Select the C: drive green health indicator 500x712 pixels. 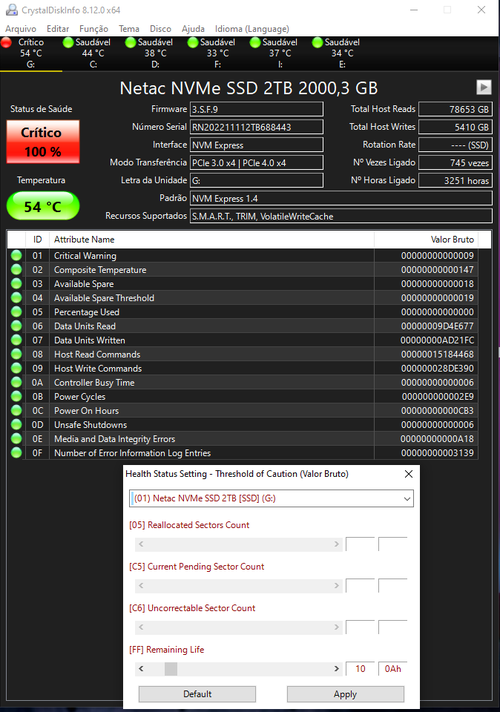[68, 42]
